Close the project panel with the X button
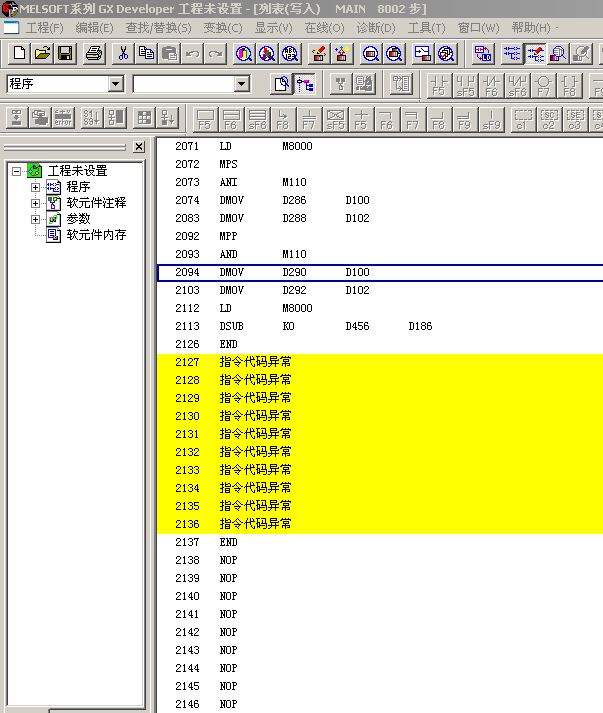This screenshot has height=713, width=603. tap(139, 147)
